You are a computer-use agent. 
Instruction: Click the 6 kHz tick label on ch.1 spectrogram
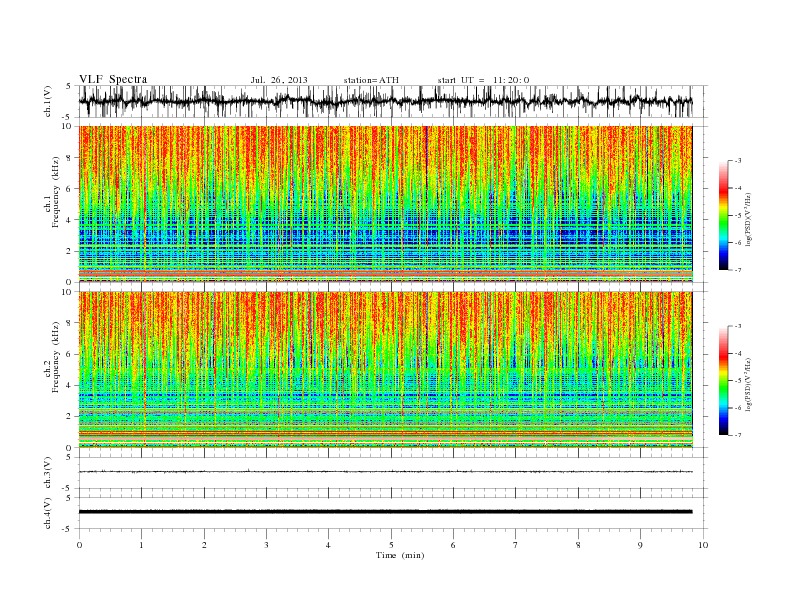click(x=70, y=189)
